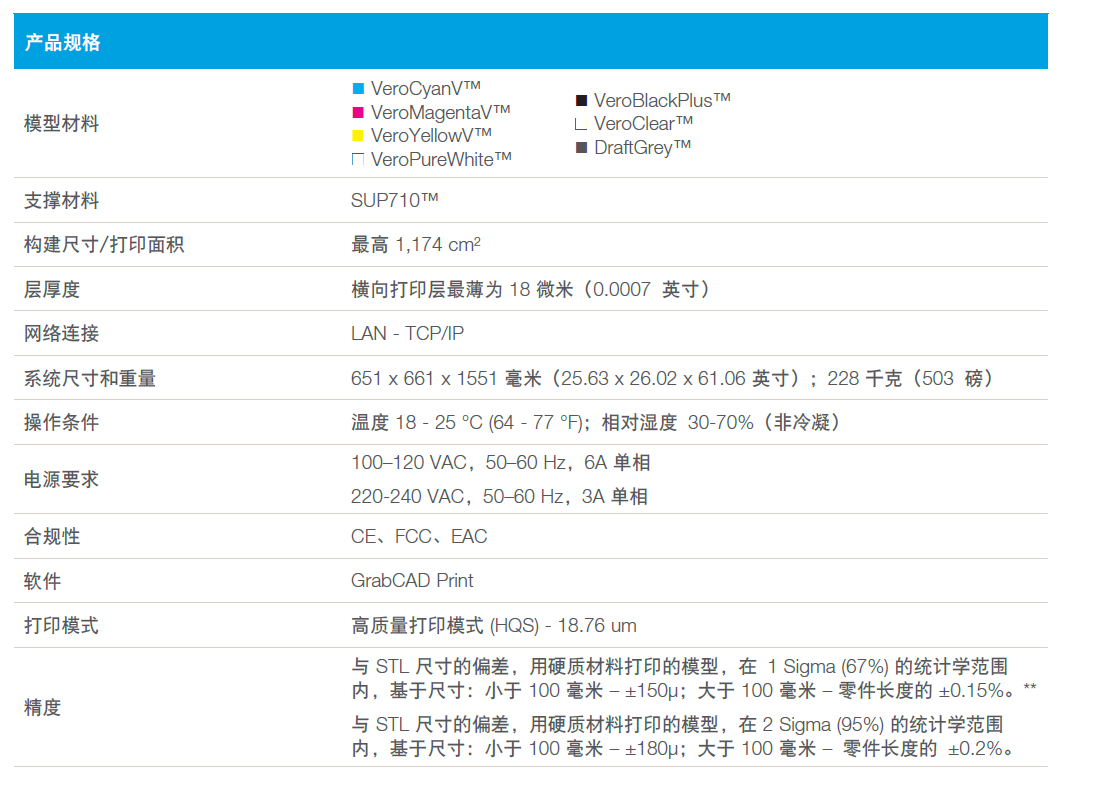
Task: Click the 系统尺寸和重量 row label
Action: [x=90, y=379]
